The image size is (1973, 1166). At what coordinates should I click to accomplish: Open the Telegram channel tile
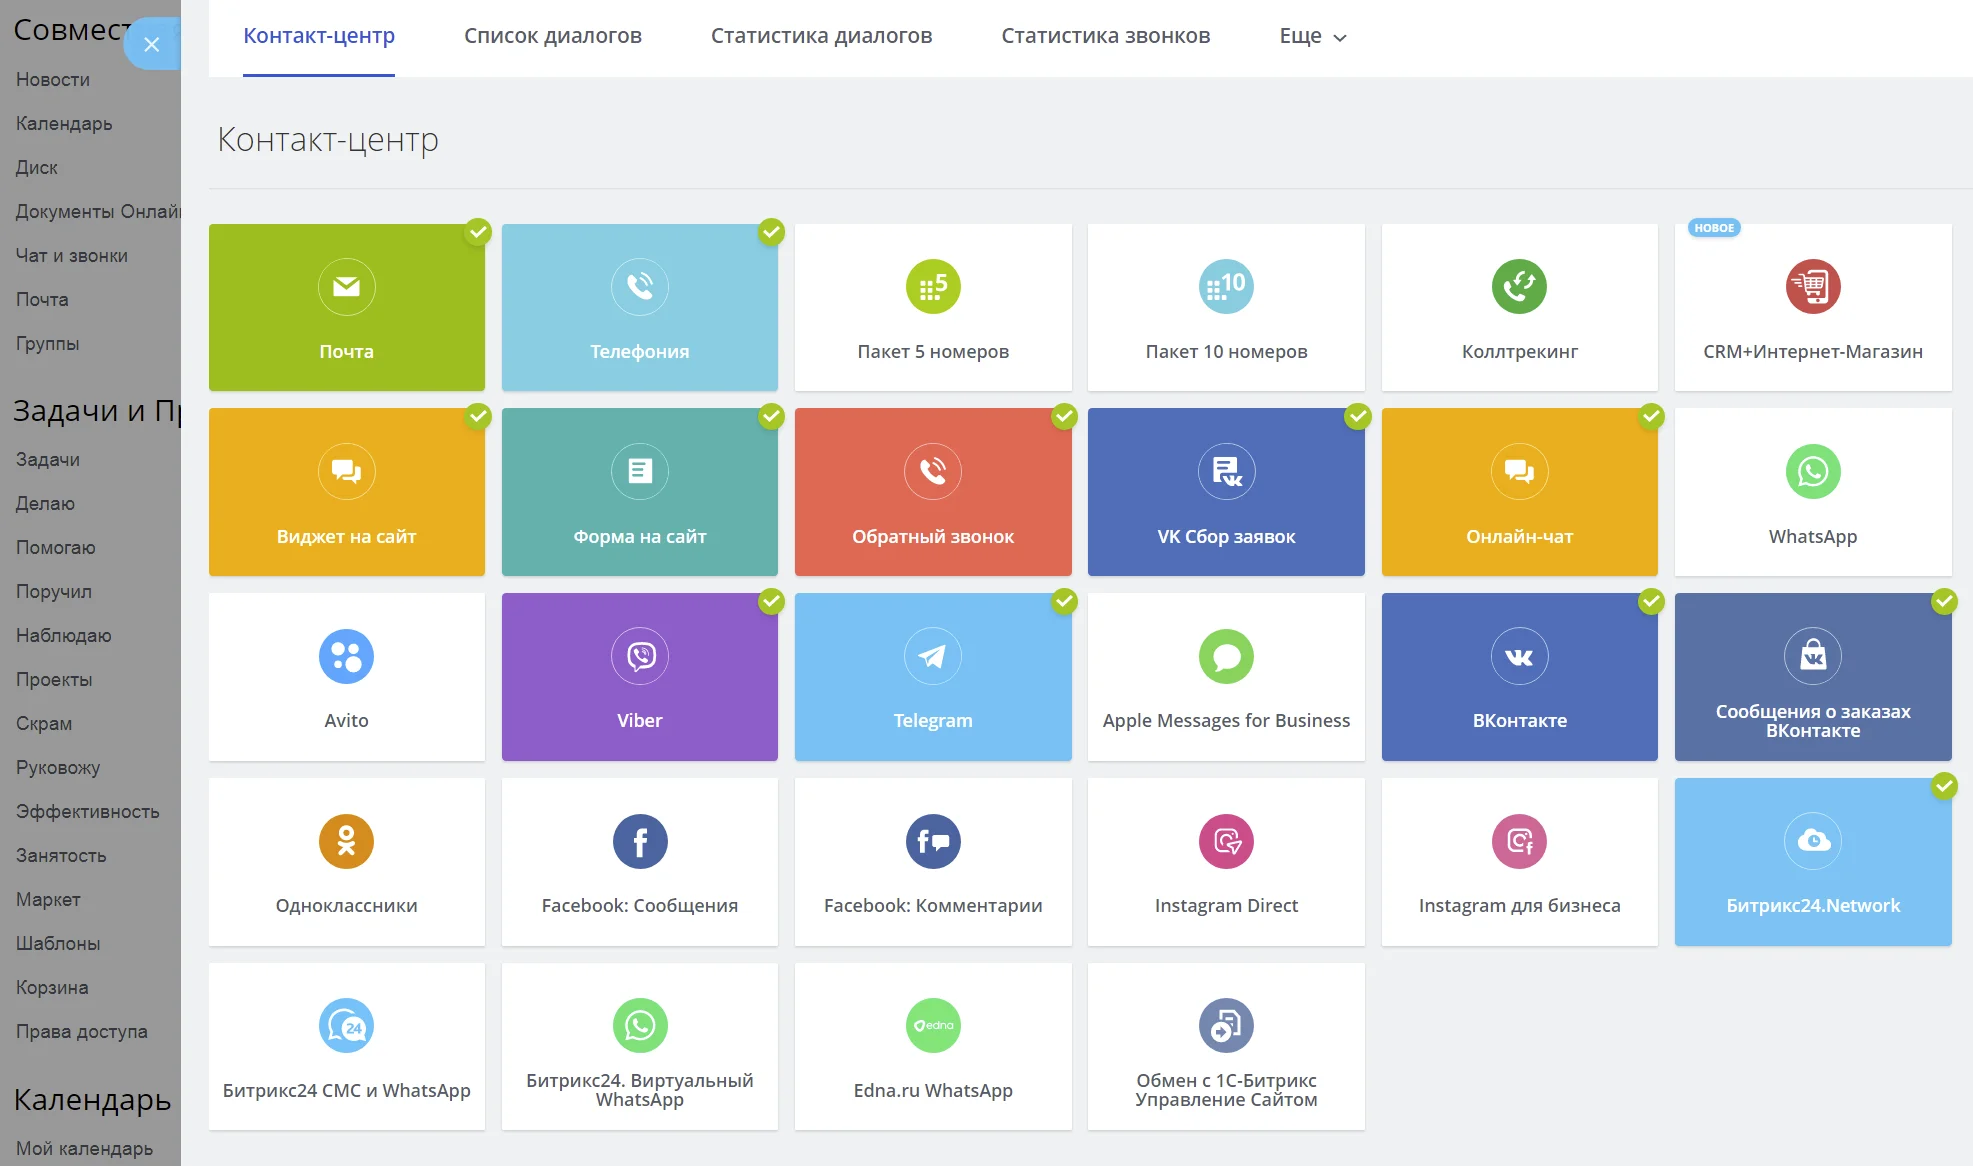point(933,677)
